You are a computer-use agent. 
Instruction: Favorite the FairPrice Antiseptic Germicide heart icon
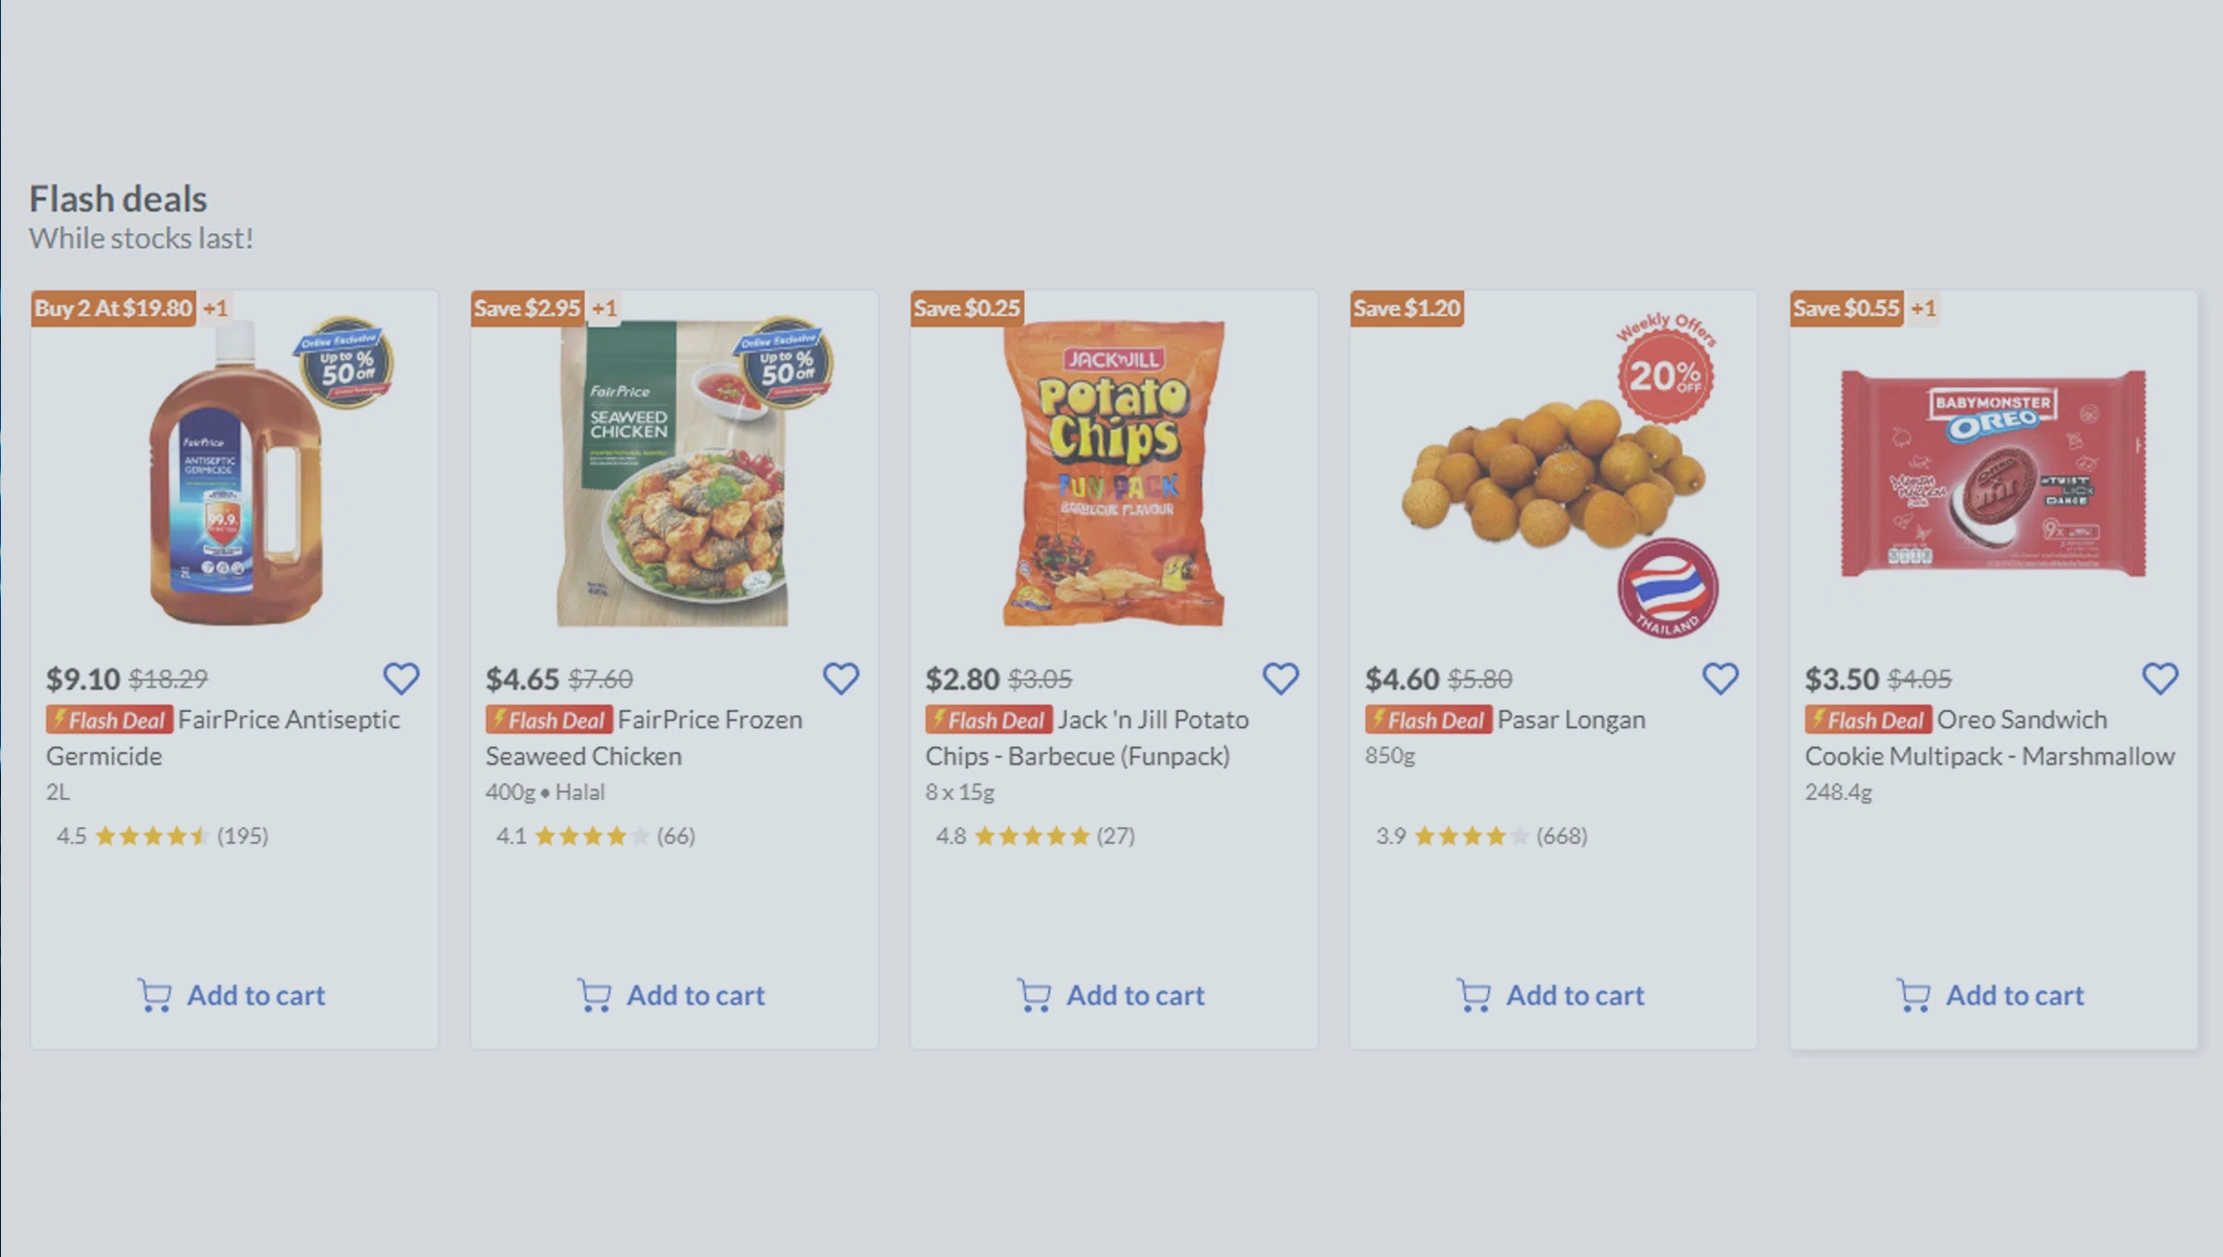point(401,679)
